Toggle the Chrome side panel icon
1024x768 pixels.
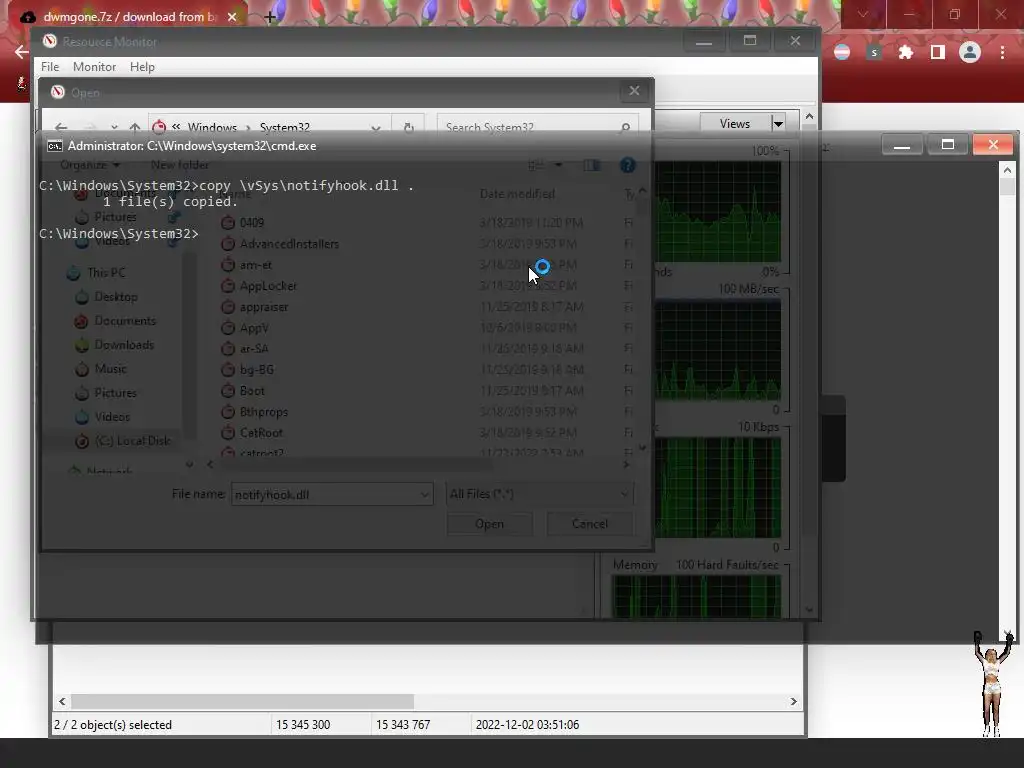938,52
